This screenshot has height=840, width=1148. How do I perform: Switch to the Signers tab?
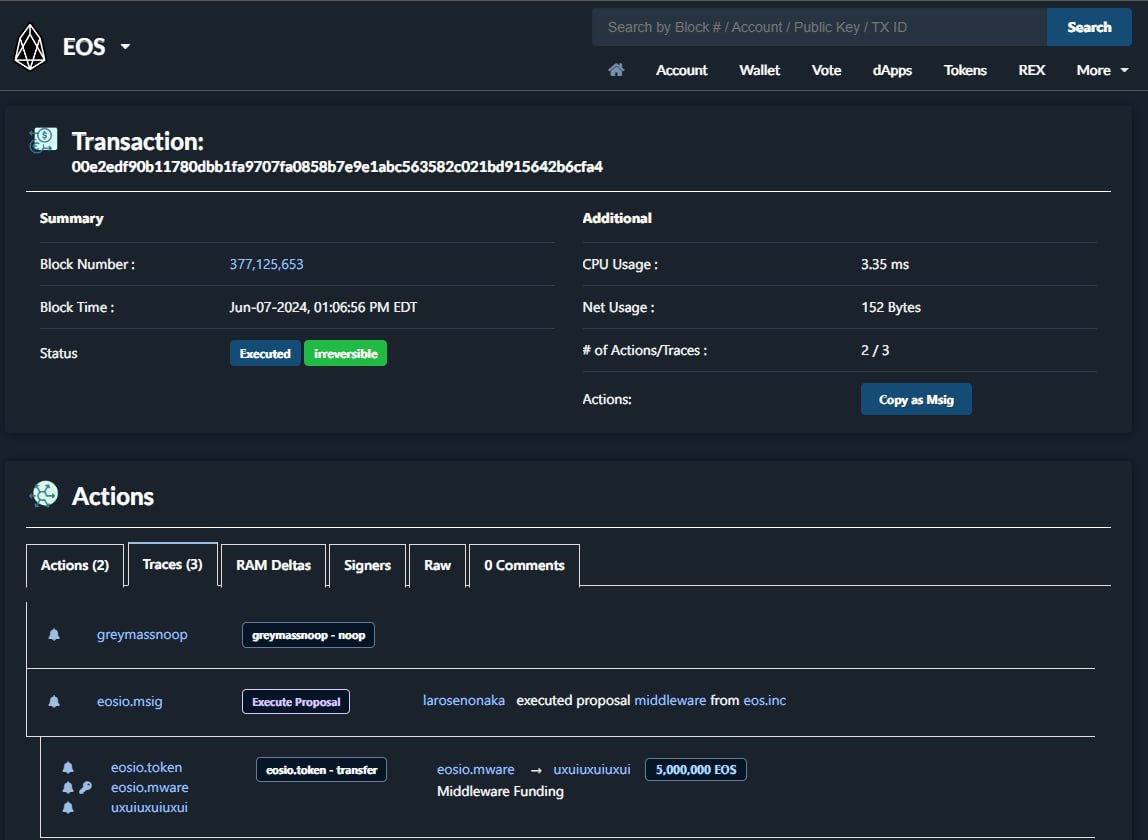[x=367, y=565]
